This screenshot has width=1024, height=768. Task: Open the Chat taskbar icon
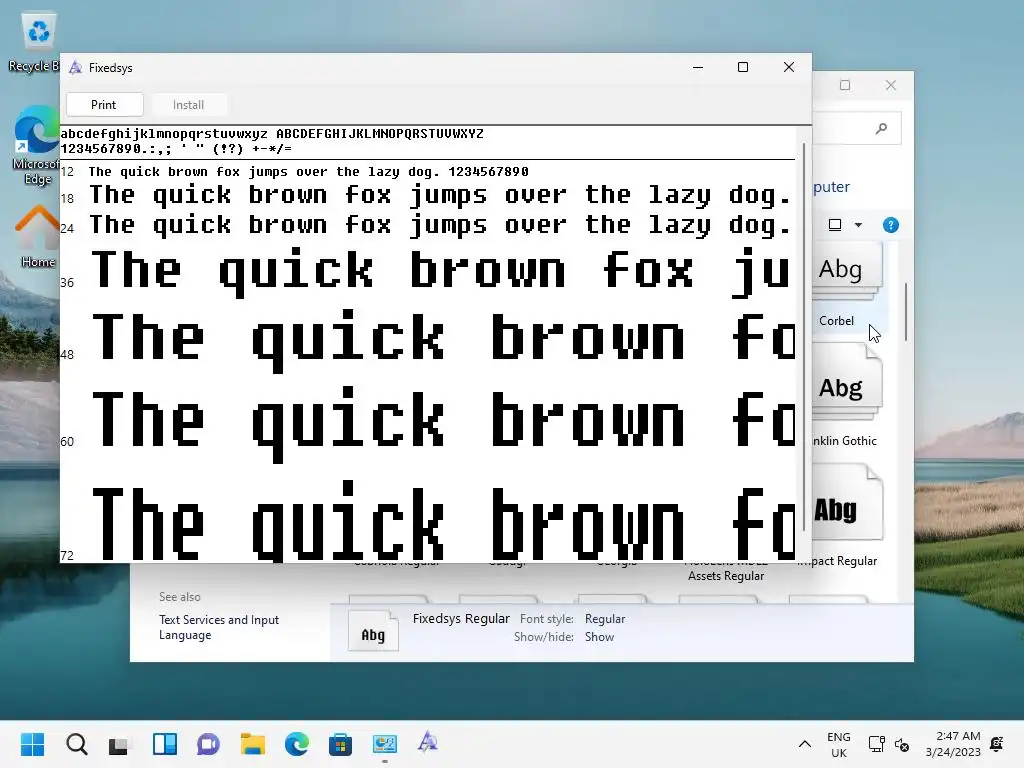click(x=208, y=744)
